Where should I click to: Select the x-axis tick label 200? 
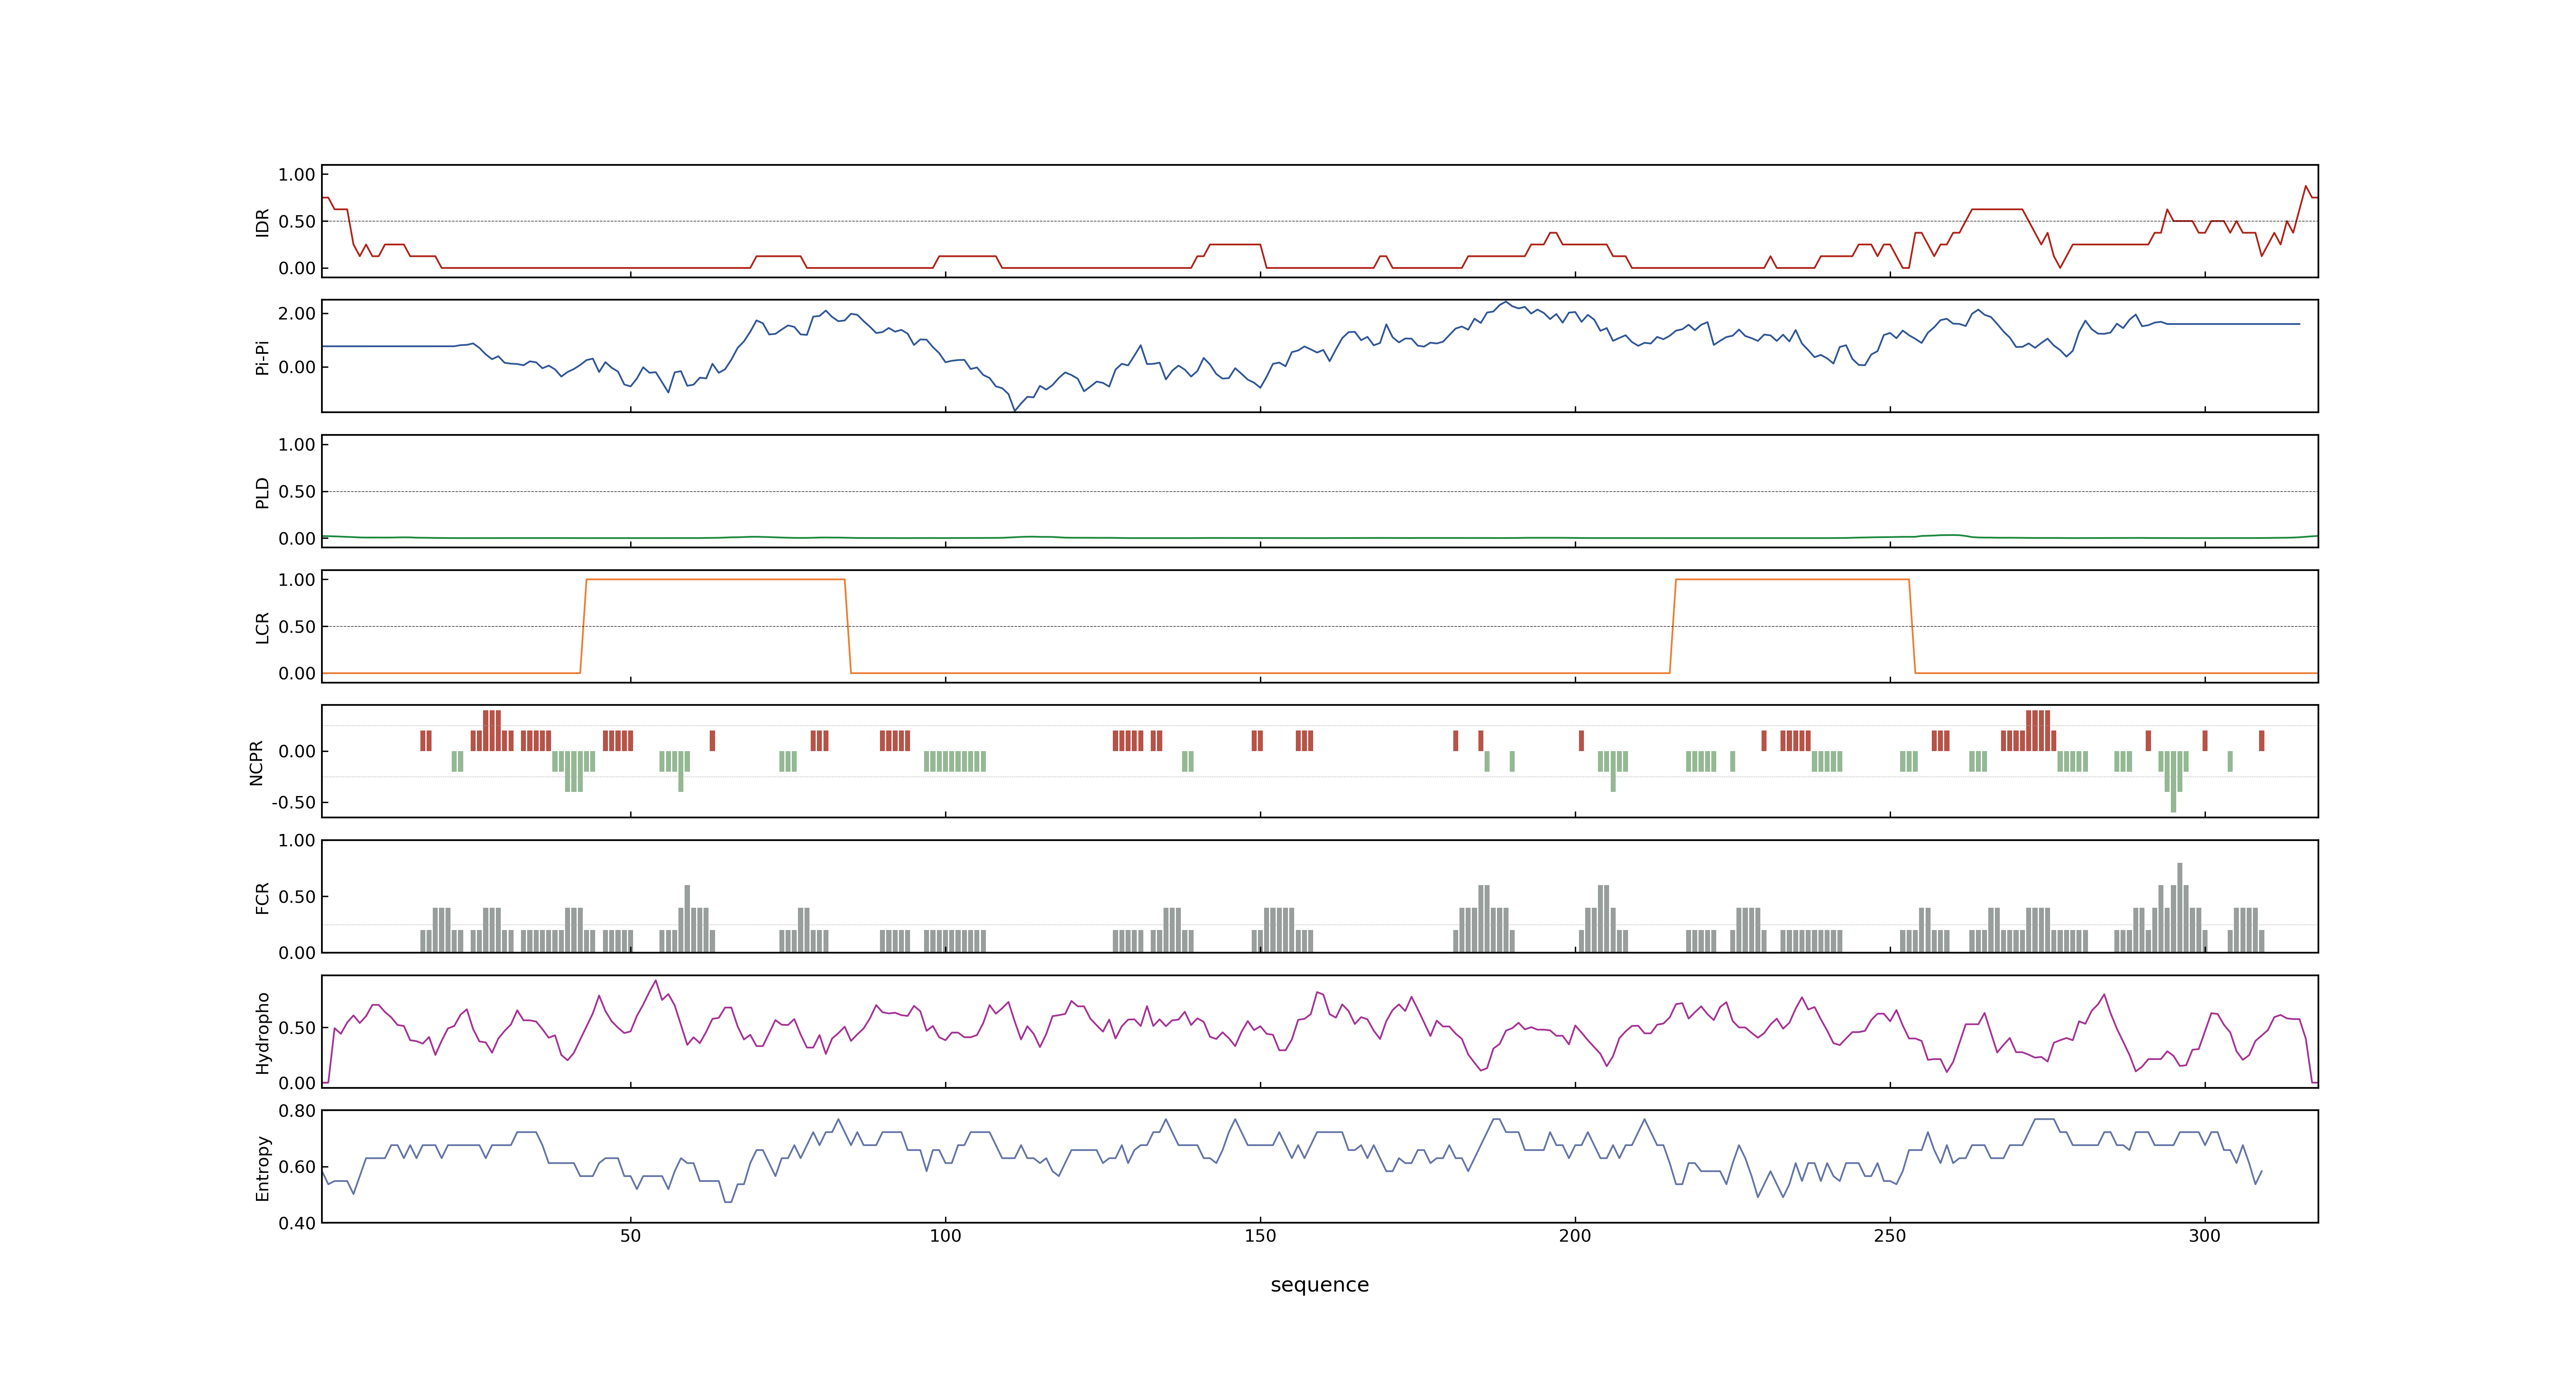pyautogui.click(x=1575, y=1235)
